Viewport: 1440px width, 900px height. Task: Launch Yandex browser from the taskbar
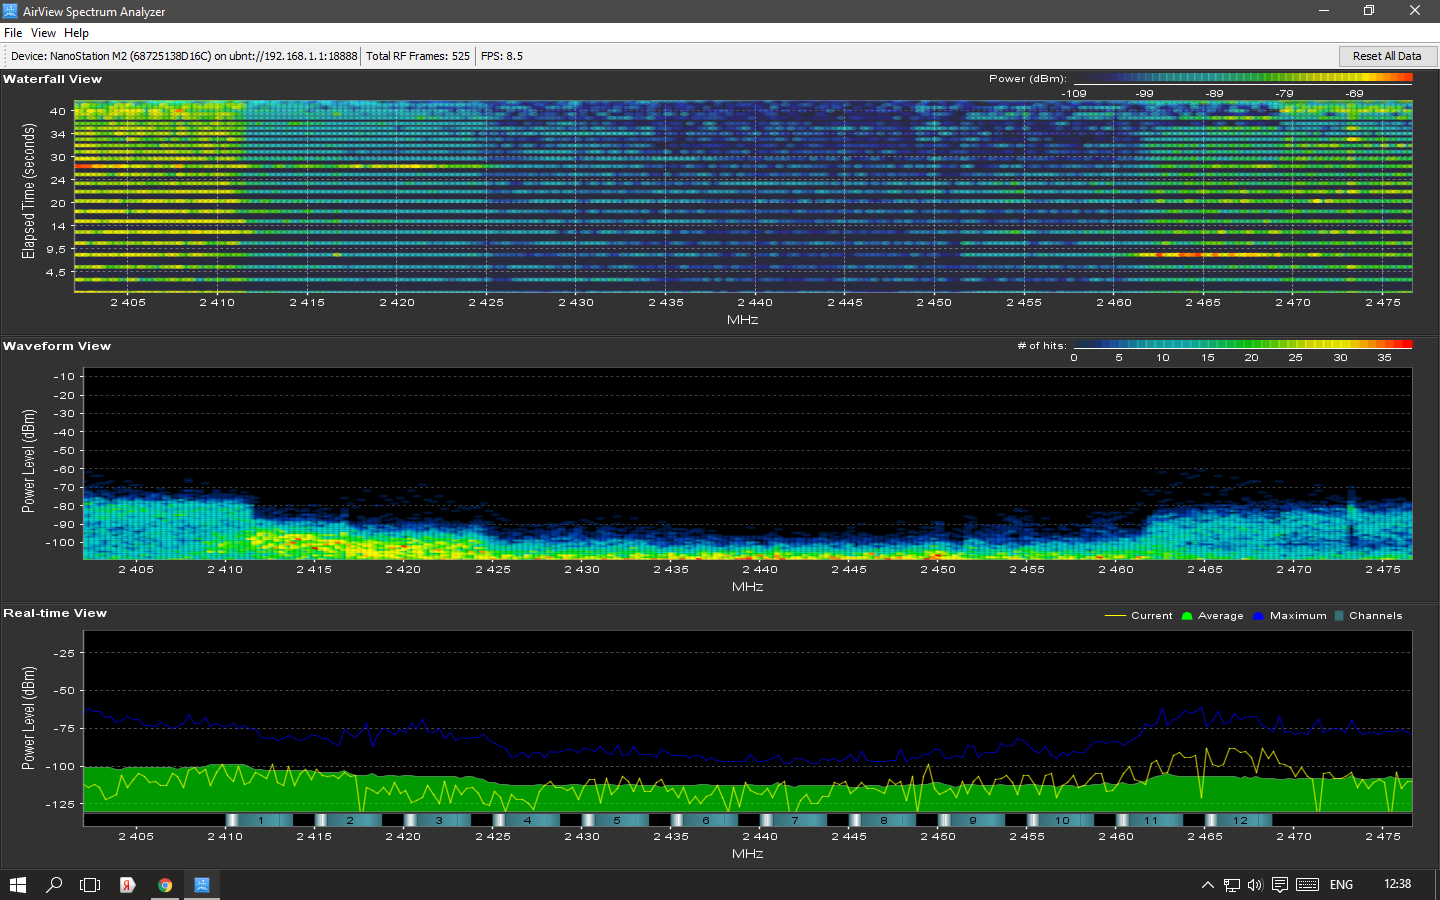[x=128, y=885]
